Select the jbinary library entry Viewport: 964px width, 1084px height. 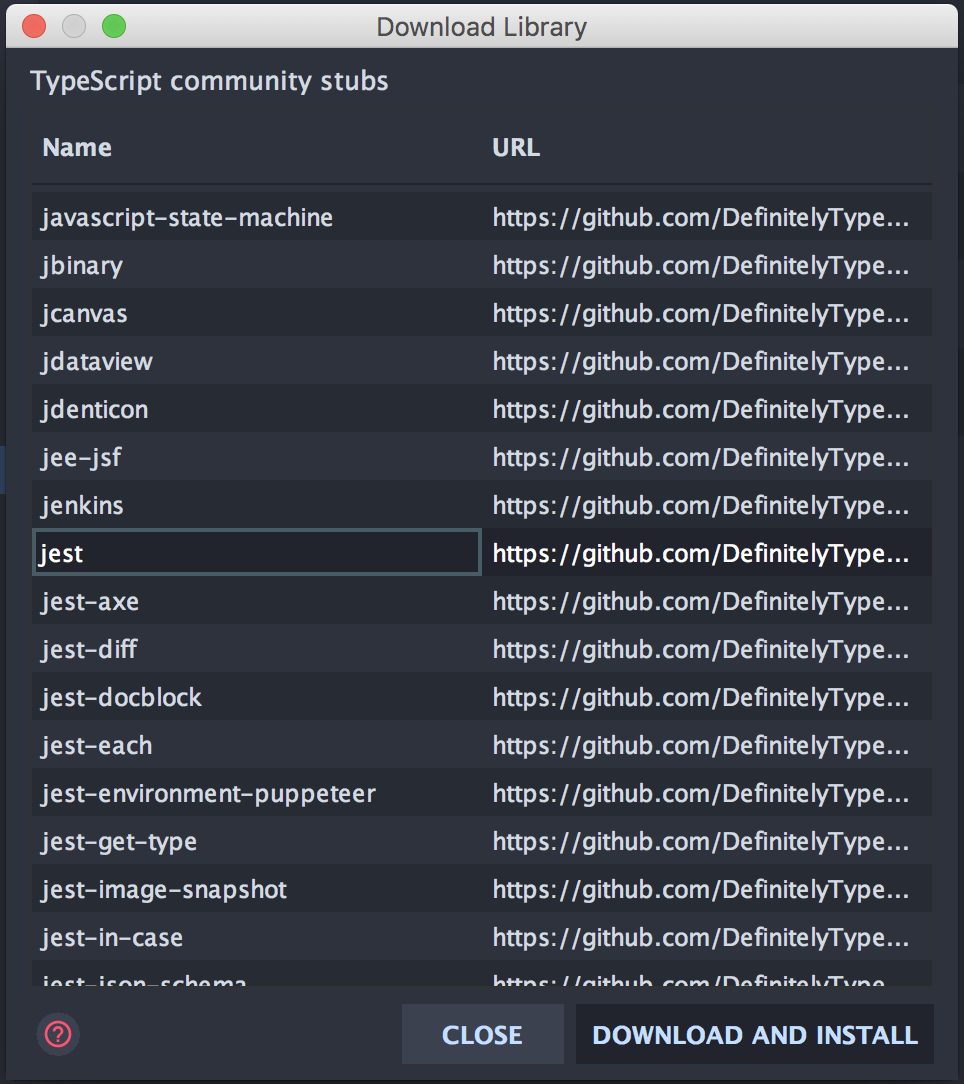(x=83, y=265)
